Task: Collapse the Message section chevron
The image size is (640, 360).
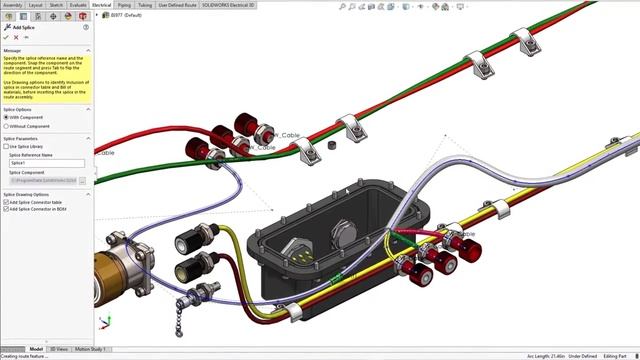Action: pyautogui.click(x=88, y=51)
